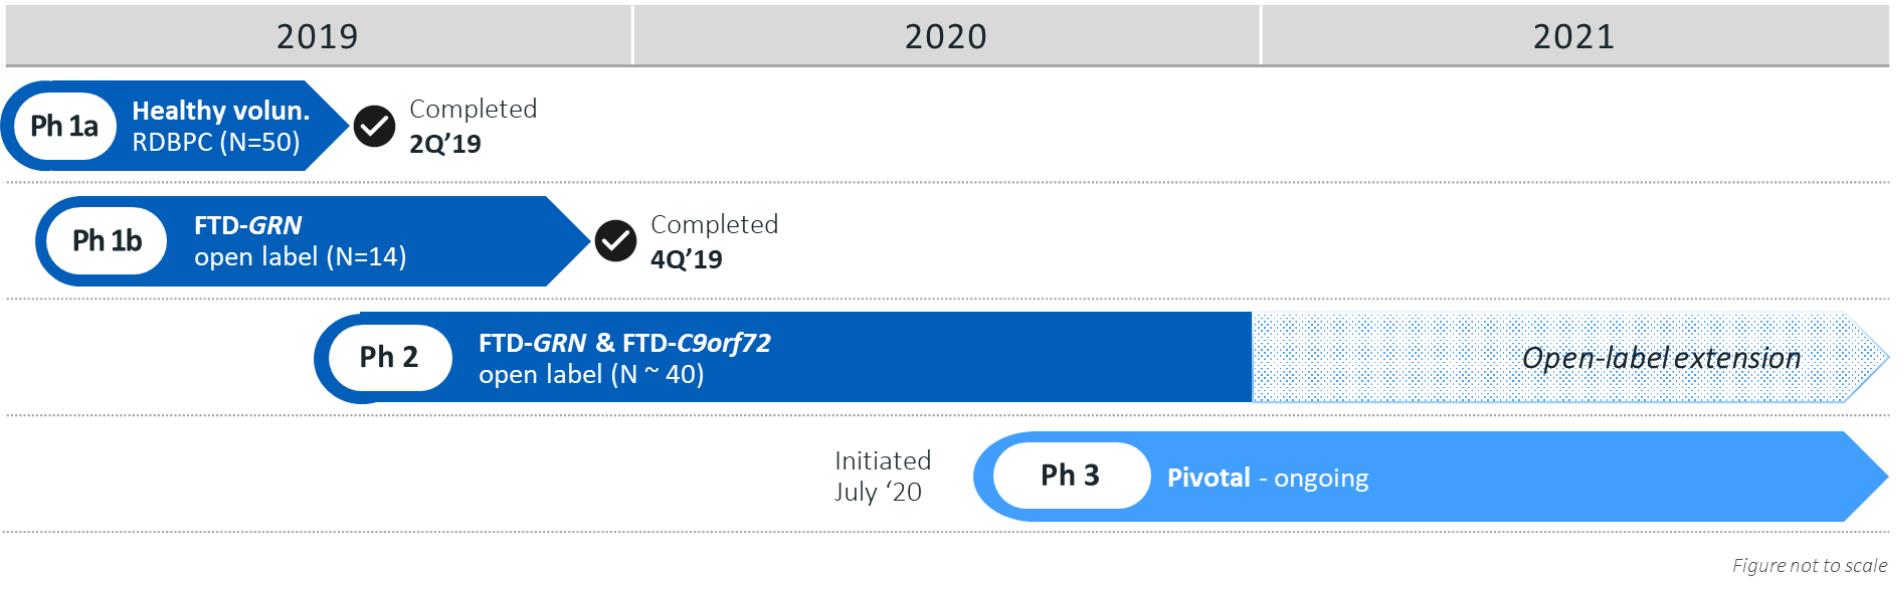1904x594 pixels.
Task: Click the Figure not to scale note
Action: [x=1809, y=566]
